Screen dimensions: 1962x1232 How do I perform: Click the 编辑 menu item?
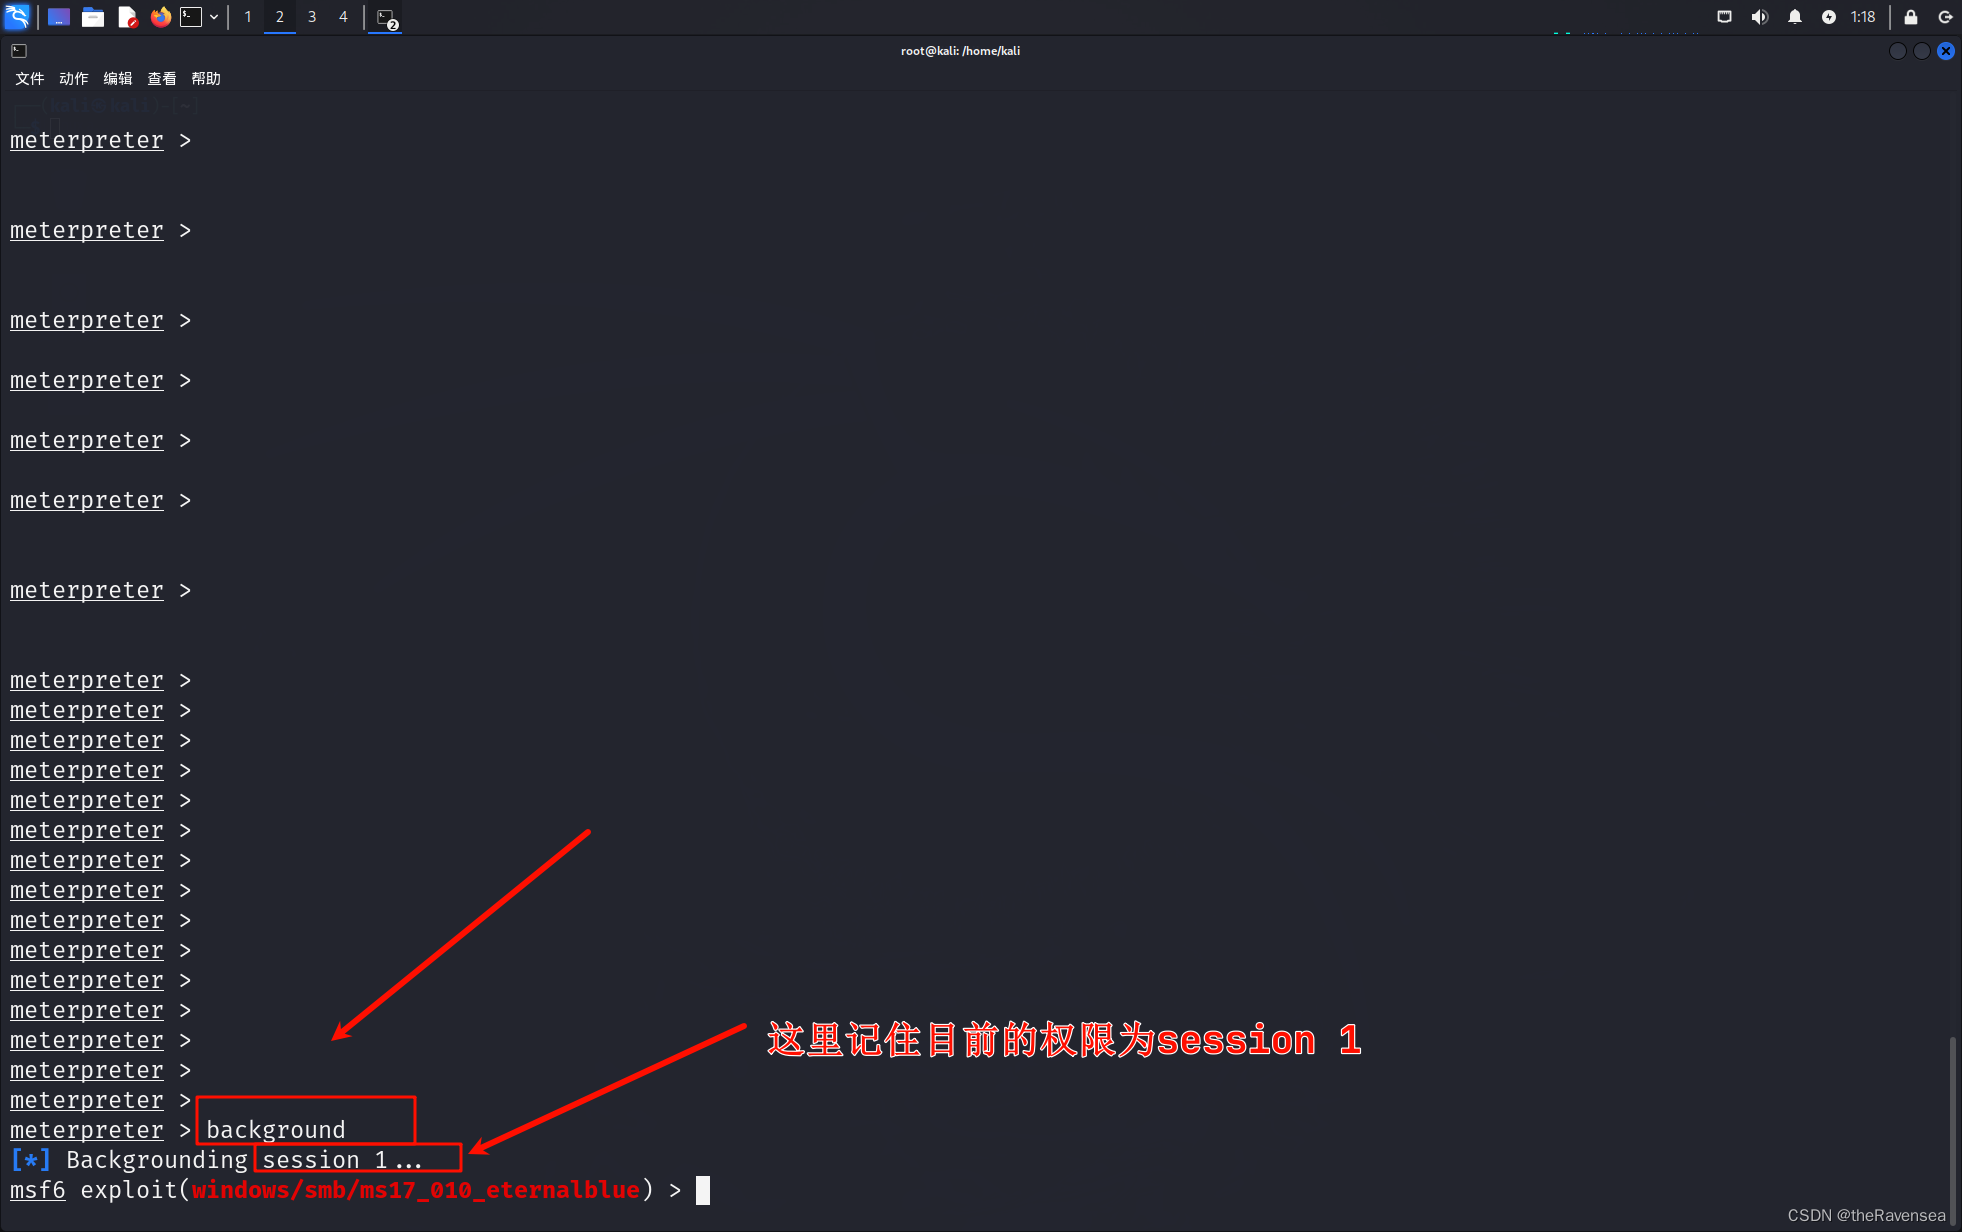[x=116, y=78]
